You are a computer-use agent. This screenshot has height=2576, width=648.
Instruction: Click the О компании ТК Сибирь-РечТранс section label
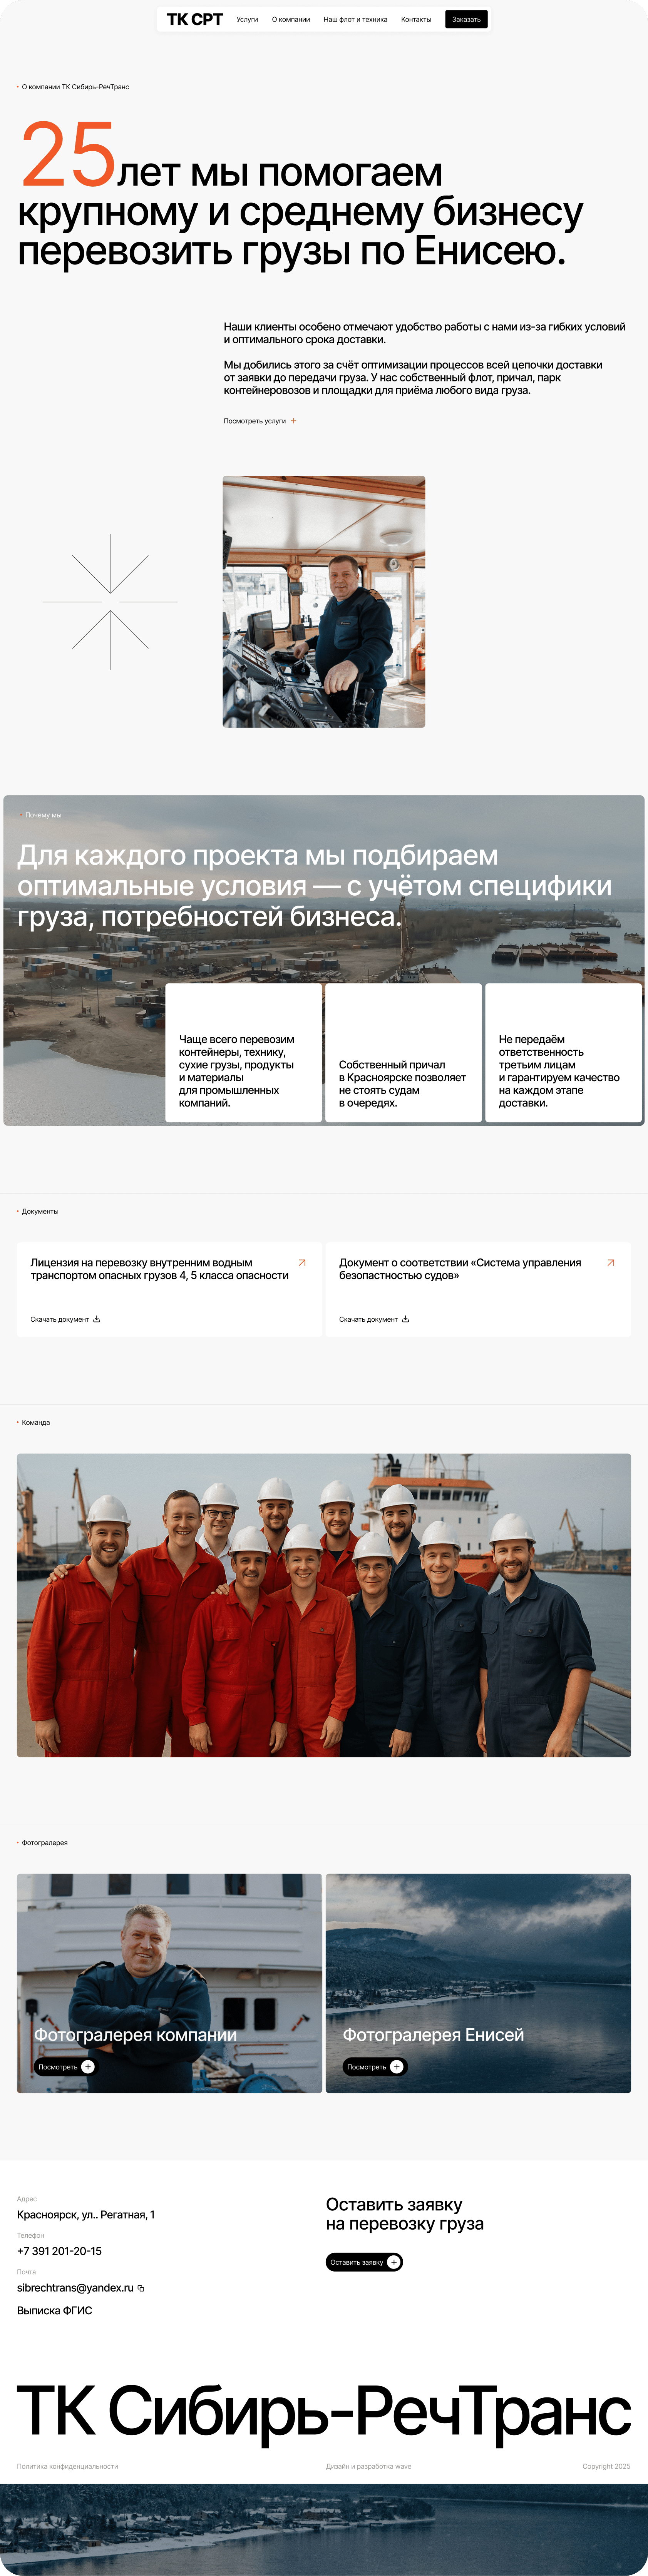coord(75,87)
